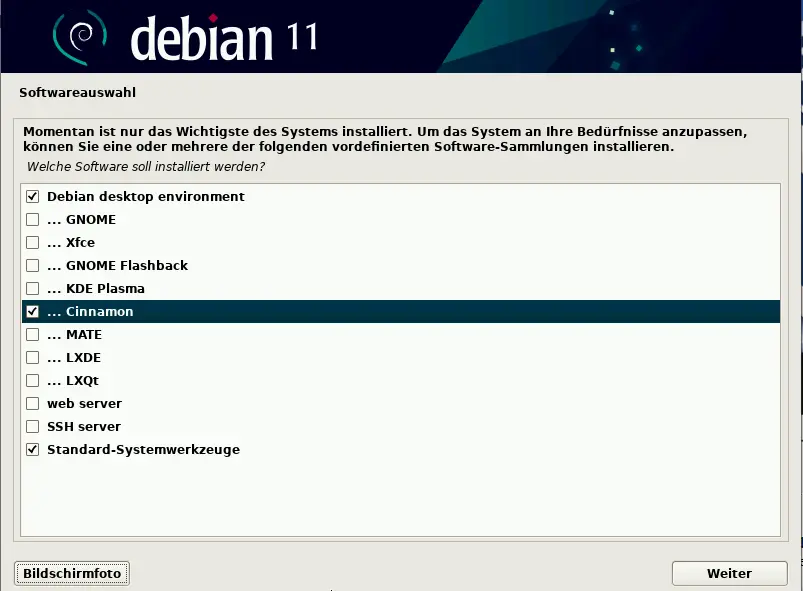Viewport: 803px width, 591px height.
Task: Uncheck the Cinnamon desktop option
Action: (x=32, y=311)
